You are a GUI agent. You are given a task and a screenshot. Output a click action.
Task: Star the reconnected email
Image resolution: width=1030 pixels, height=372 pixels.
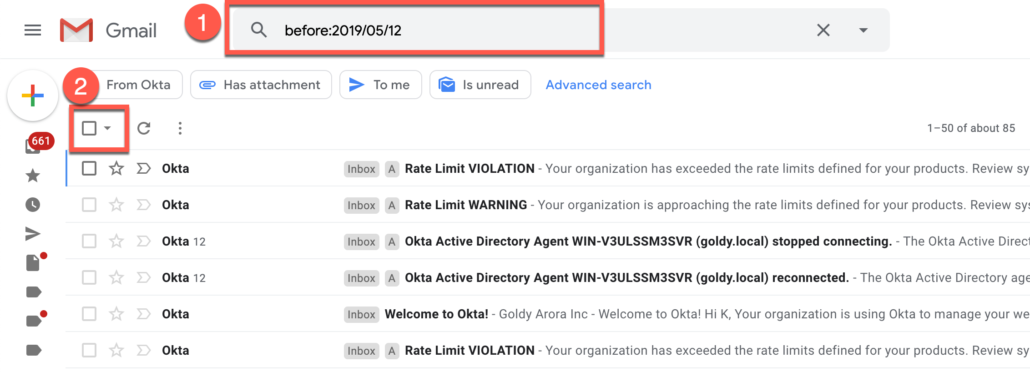pos(116,278)
